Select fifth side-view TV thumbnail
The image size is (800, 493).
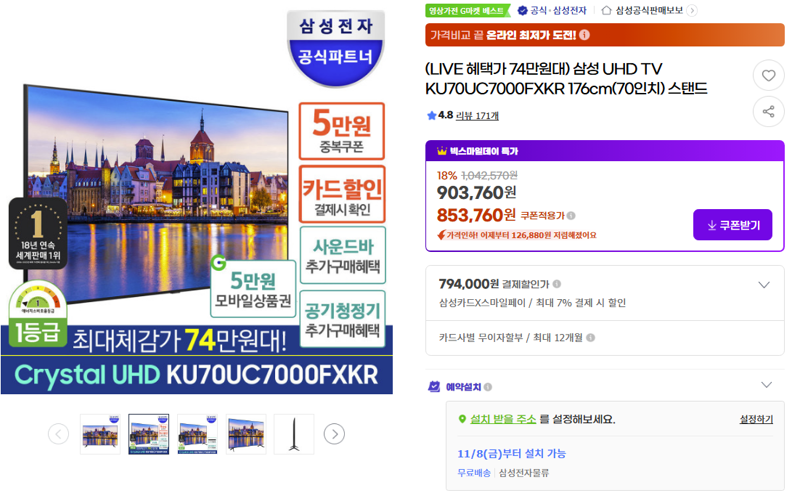[294, 434]
